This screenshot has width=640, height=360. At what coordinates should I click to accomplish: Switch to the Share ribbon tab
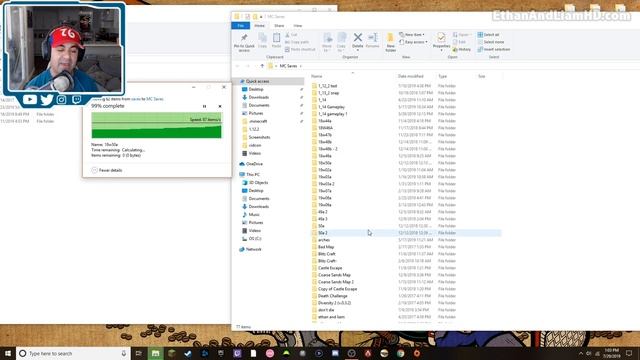(x=279, y=26)
